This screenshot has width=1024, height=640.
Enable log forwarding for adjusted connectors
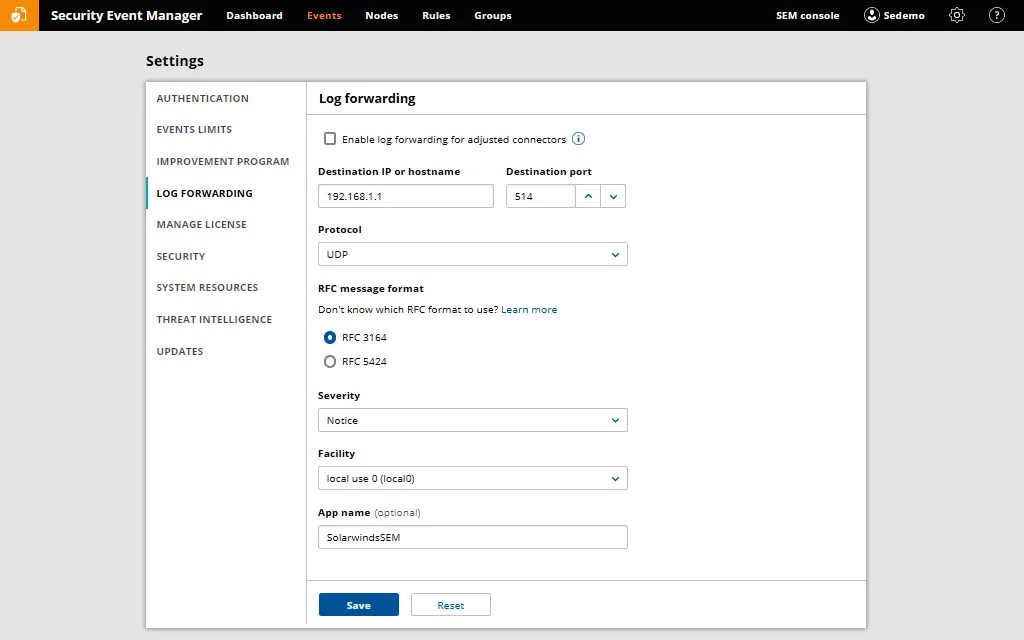[x=330, y=139]
